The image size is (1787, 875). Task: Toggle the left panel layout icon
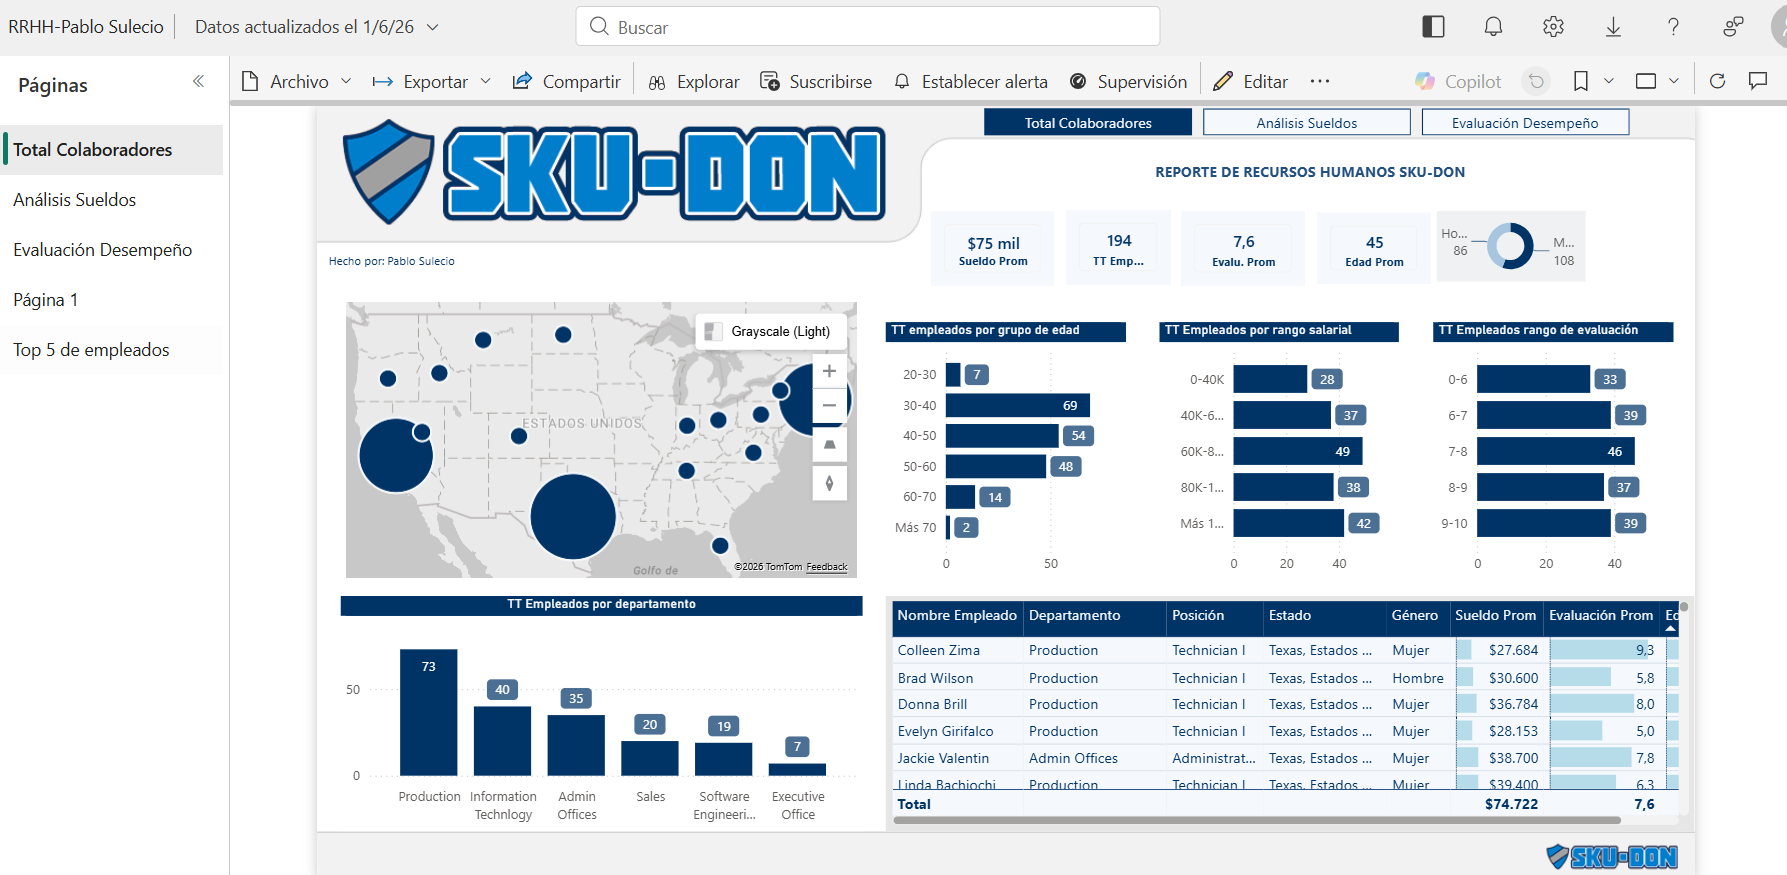tap(1433, 27)
